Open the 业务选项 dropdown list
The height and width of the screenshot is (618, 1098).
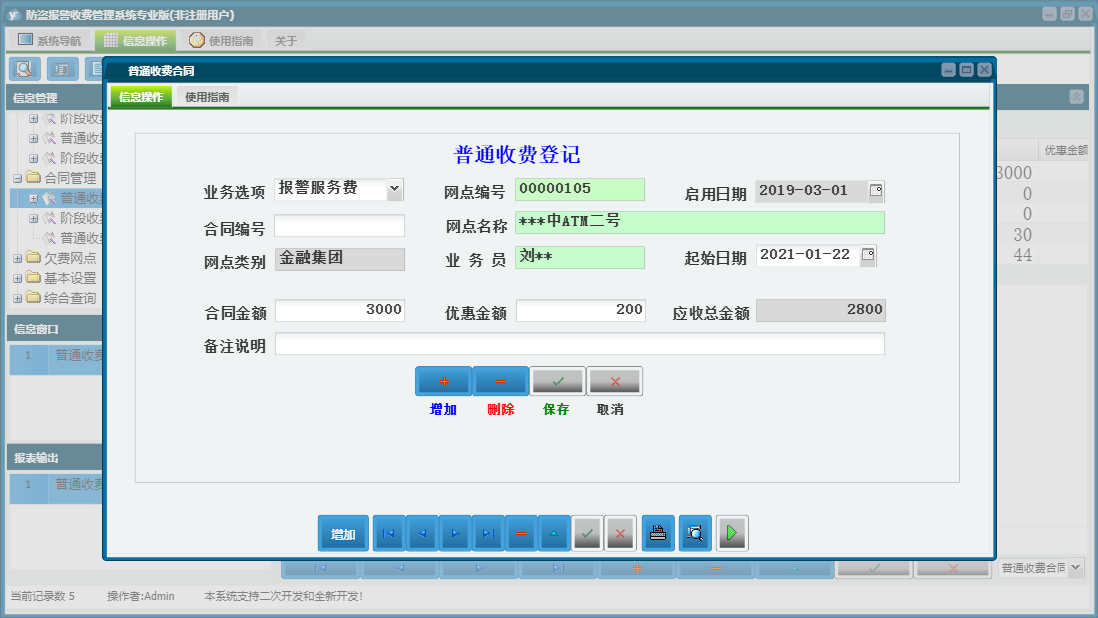click(394, 189)
